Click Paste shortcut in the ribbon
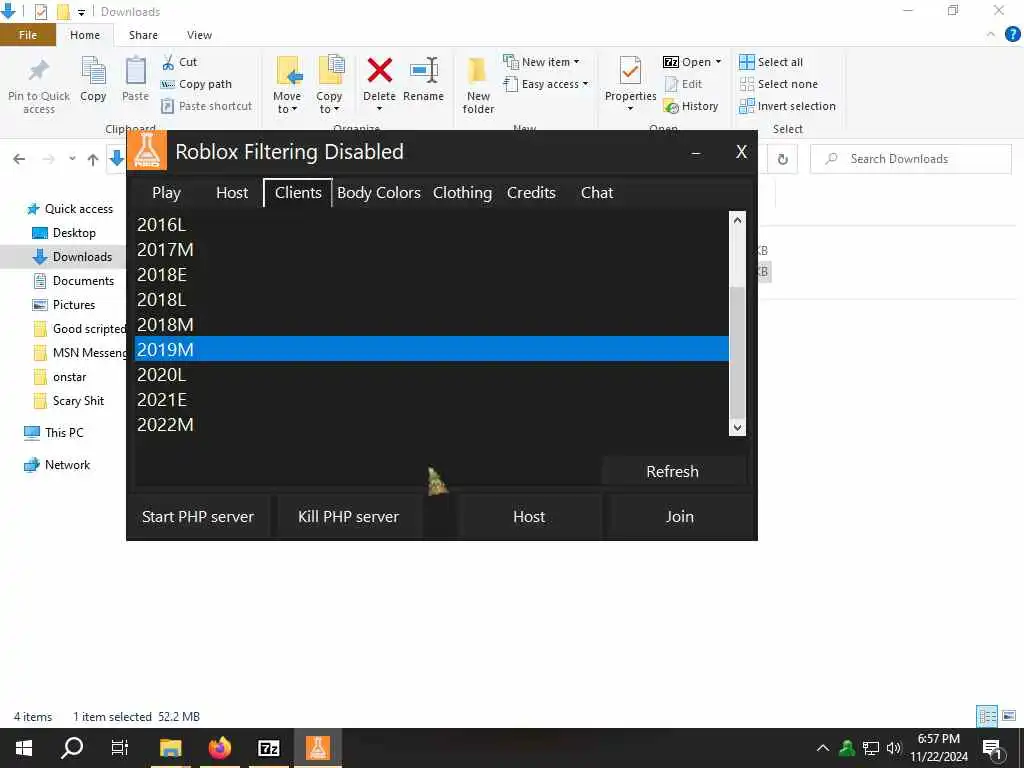 pos(206,106)
